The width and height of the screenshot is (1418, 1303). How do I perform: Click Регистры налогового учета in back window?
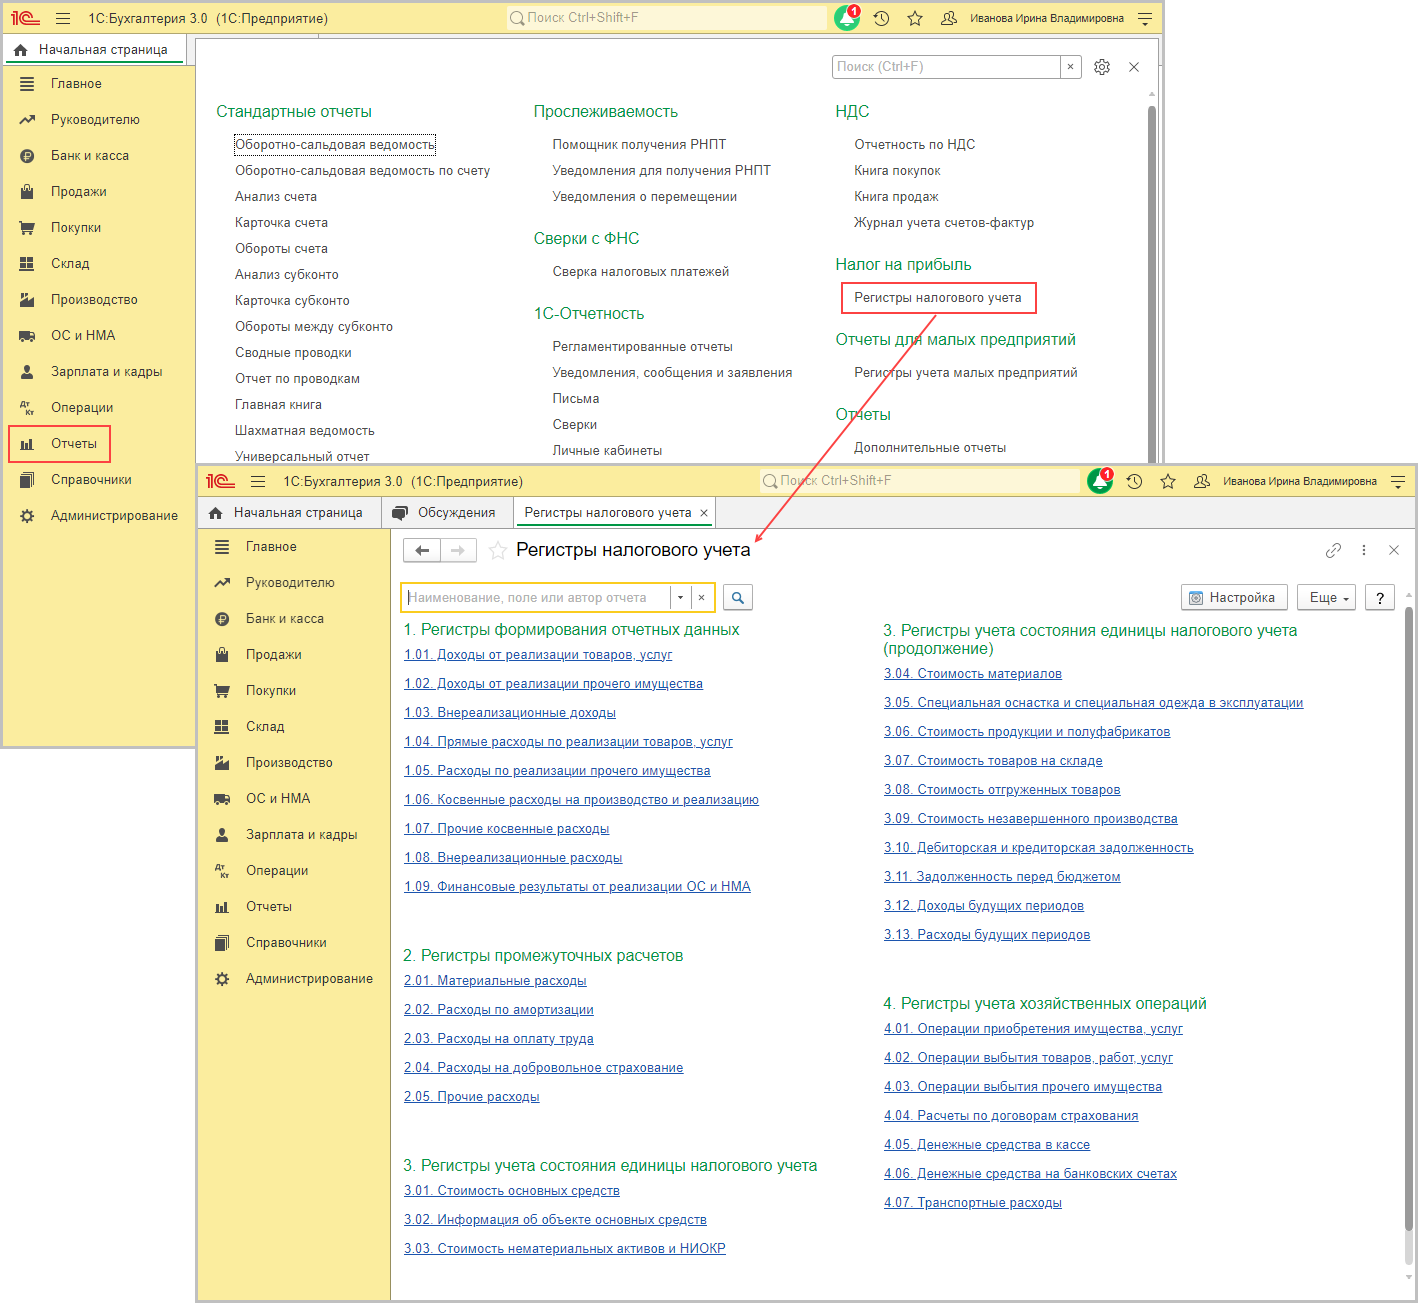[x=938, y=298]
